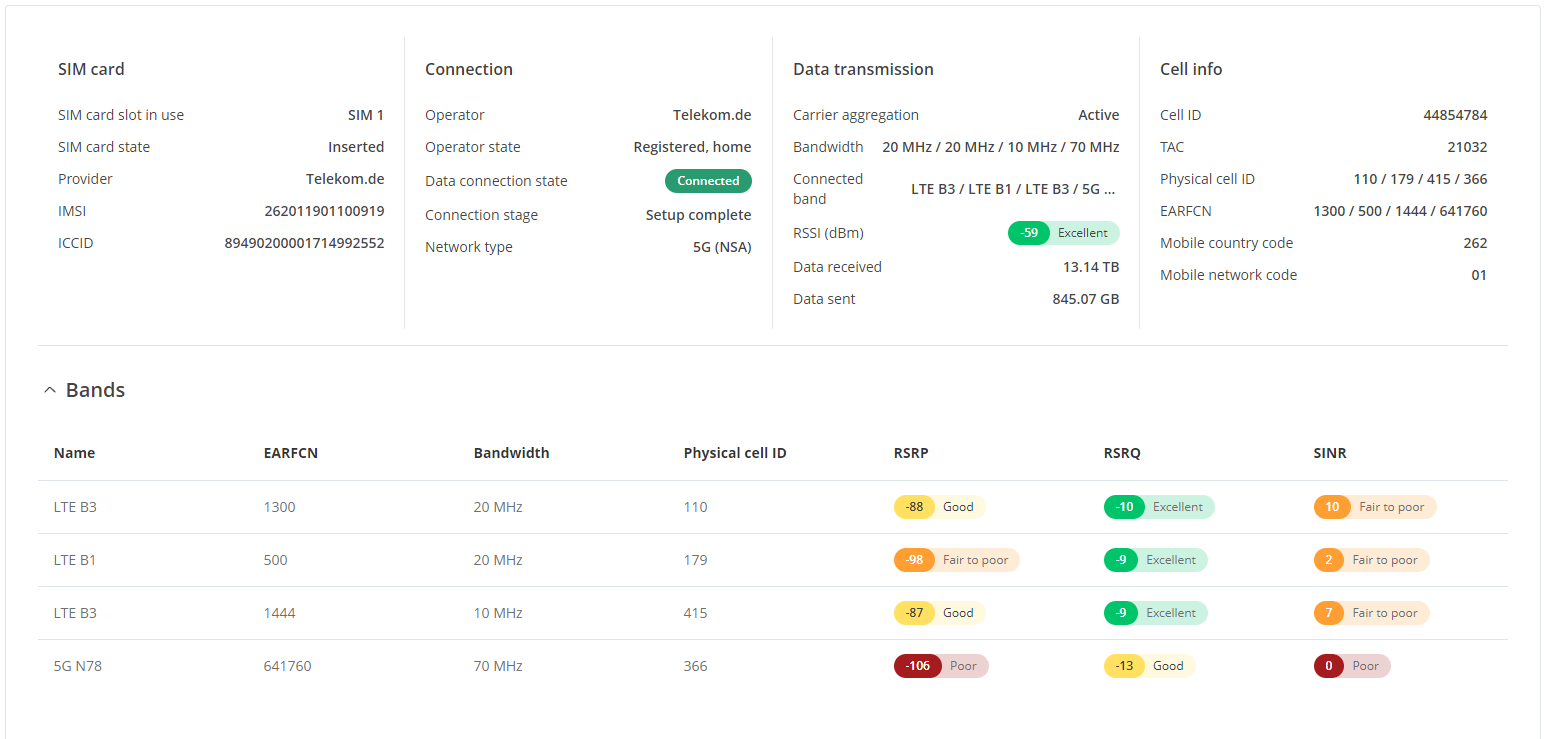Click the 5G N78 SINR 0 Poor badge

click(1351, 666)
